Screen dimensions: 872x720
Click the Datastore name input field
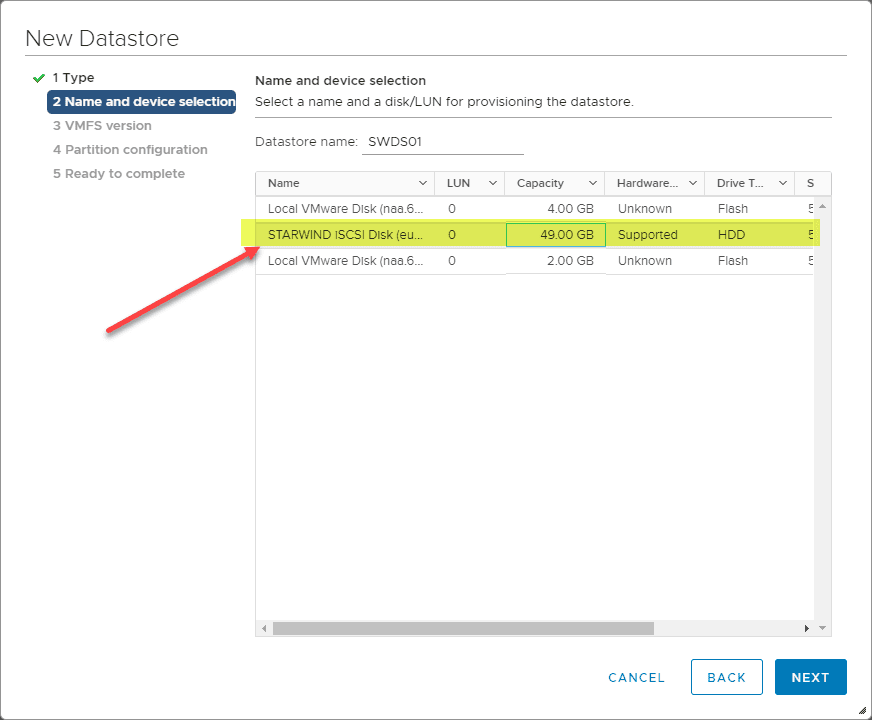[443, 142]
